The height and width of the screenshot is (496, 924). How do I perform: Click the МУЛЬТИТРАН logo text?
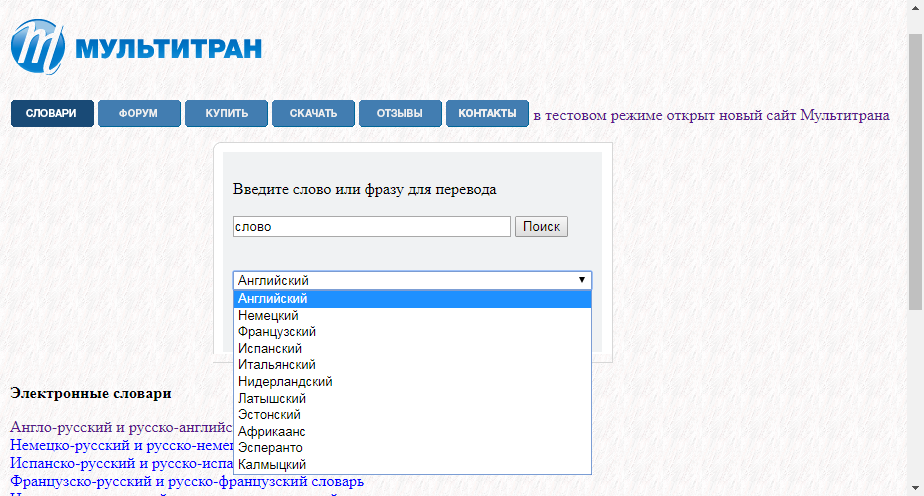tap(169, 49)
